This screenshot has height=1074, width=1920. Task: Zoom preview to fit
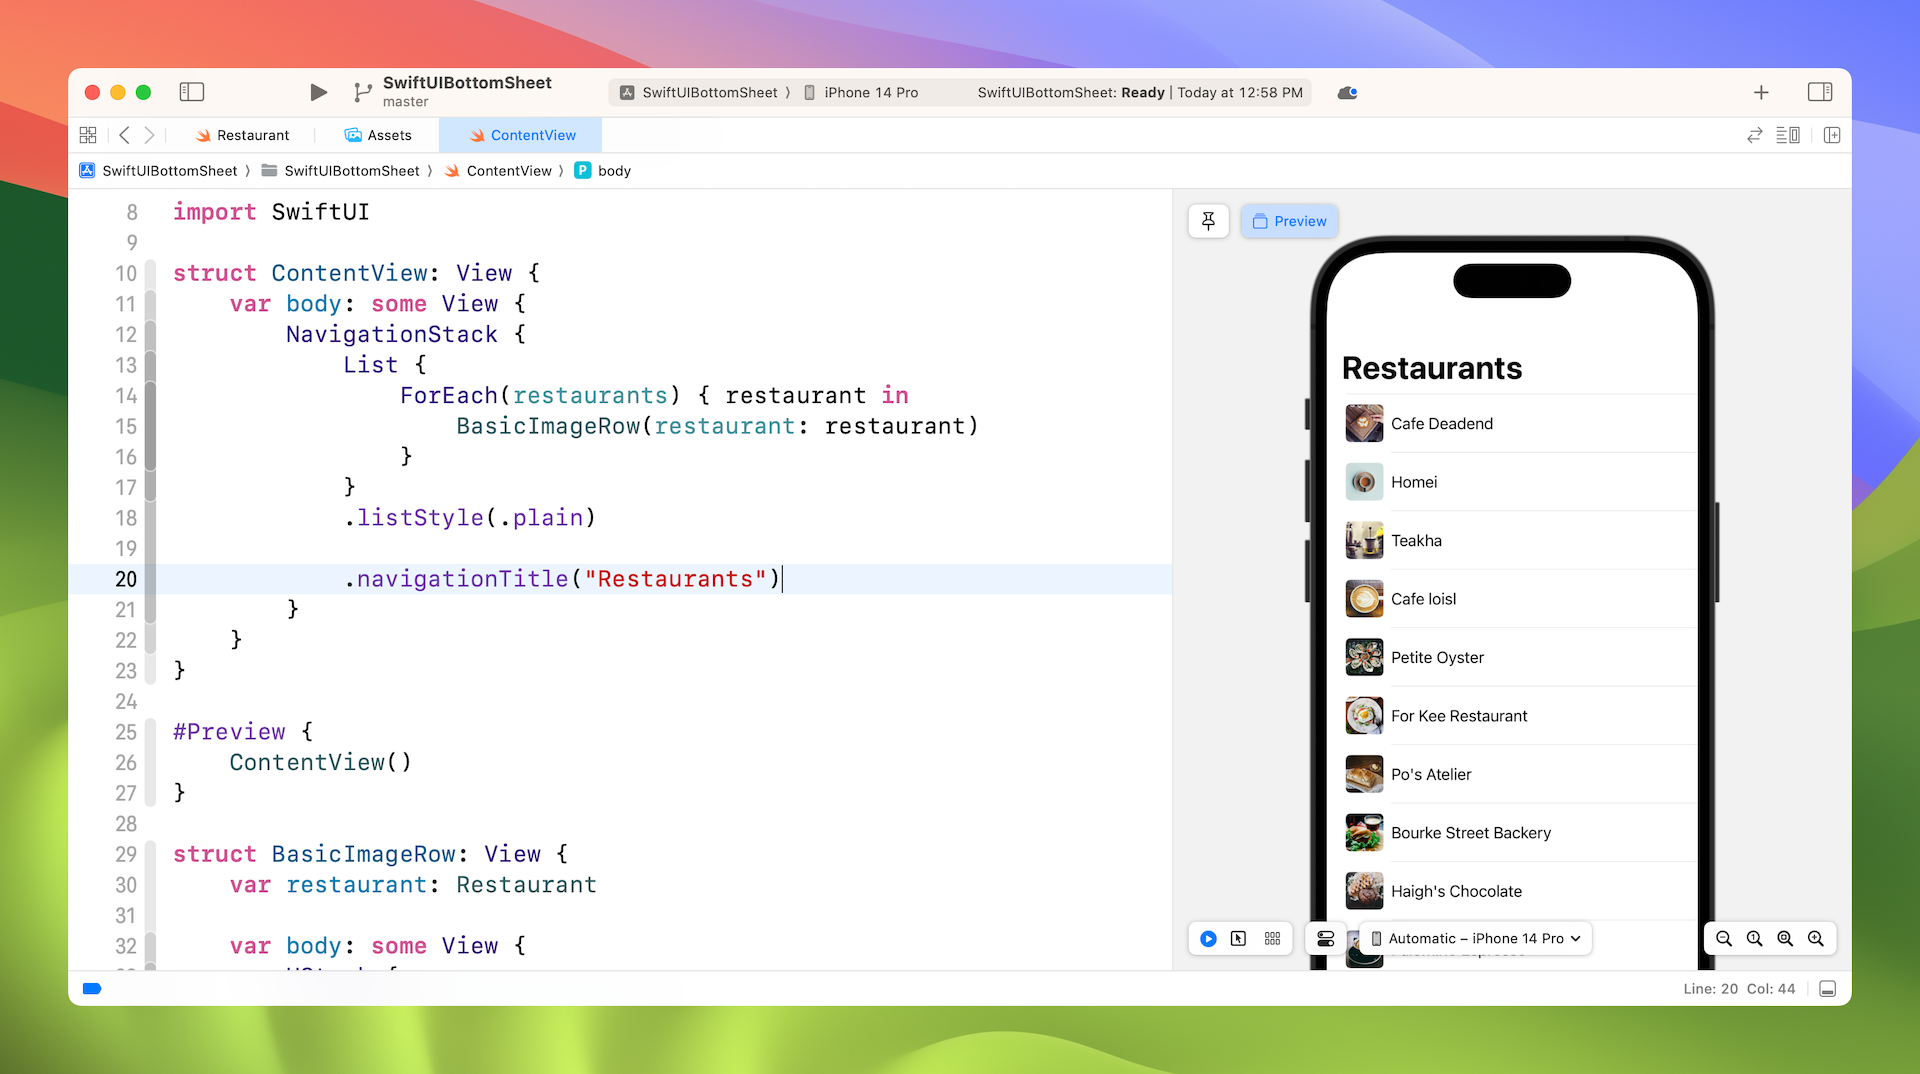pos(1785,939)
